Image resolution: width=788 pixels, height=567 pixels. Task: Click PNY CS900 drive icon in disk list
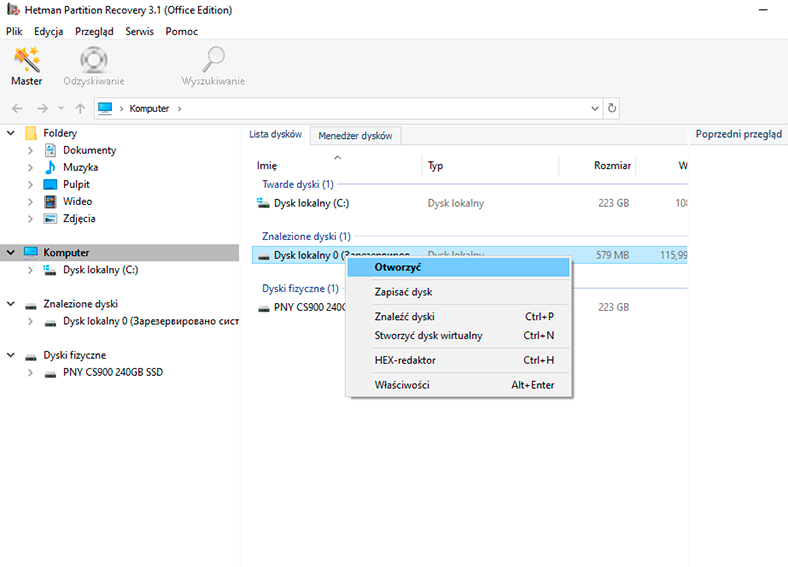point(264,308)
